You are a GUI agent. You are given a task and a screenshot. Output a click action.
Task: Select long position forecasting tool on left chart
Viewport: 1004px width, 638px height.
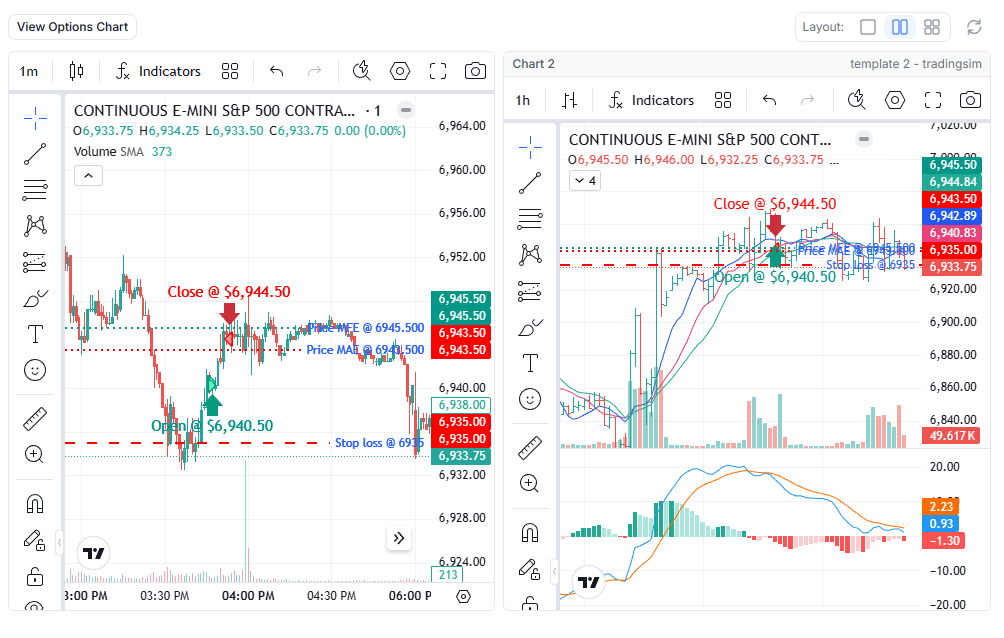pos(35,262)
